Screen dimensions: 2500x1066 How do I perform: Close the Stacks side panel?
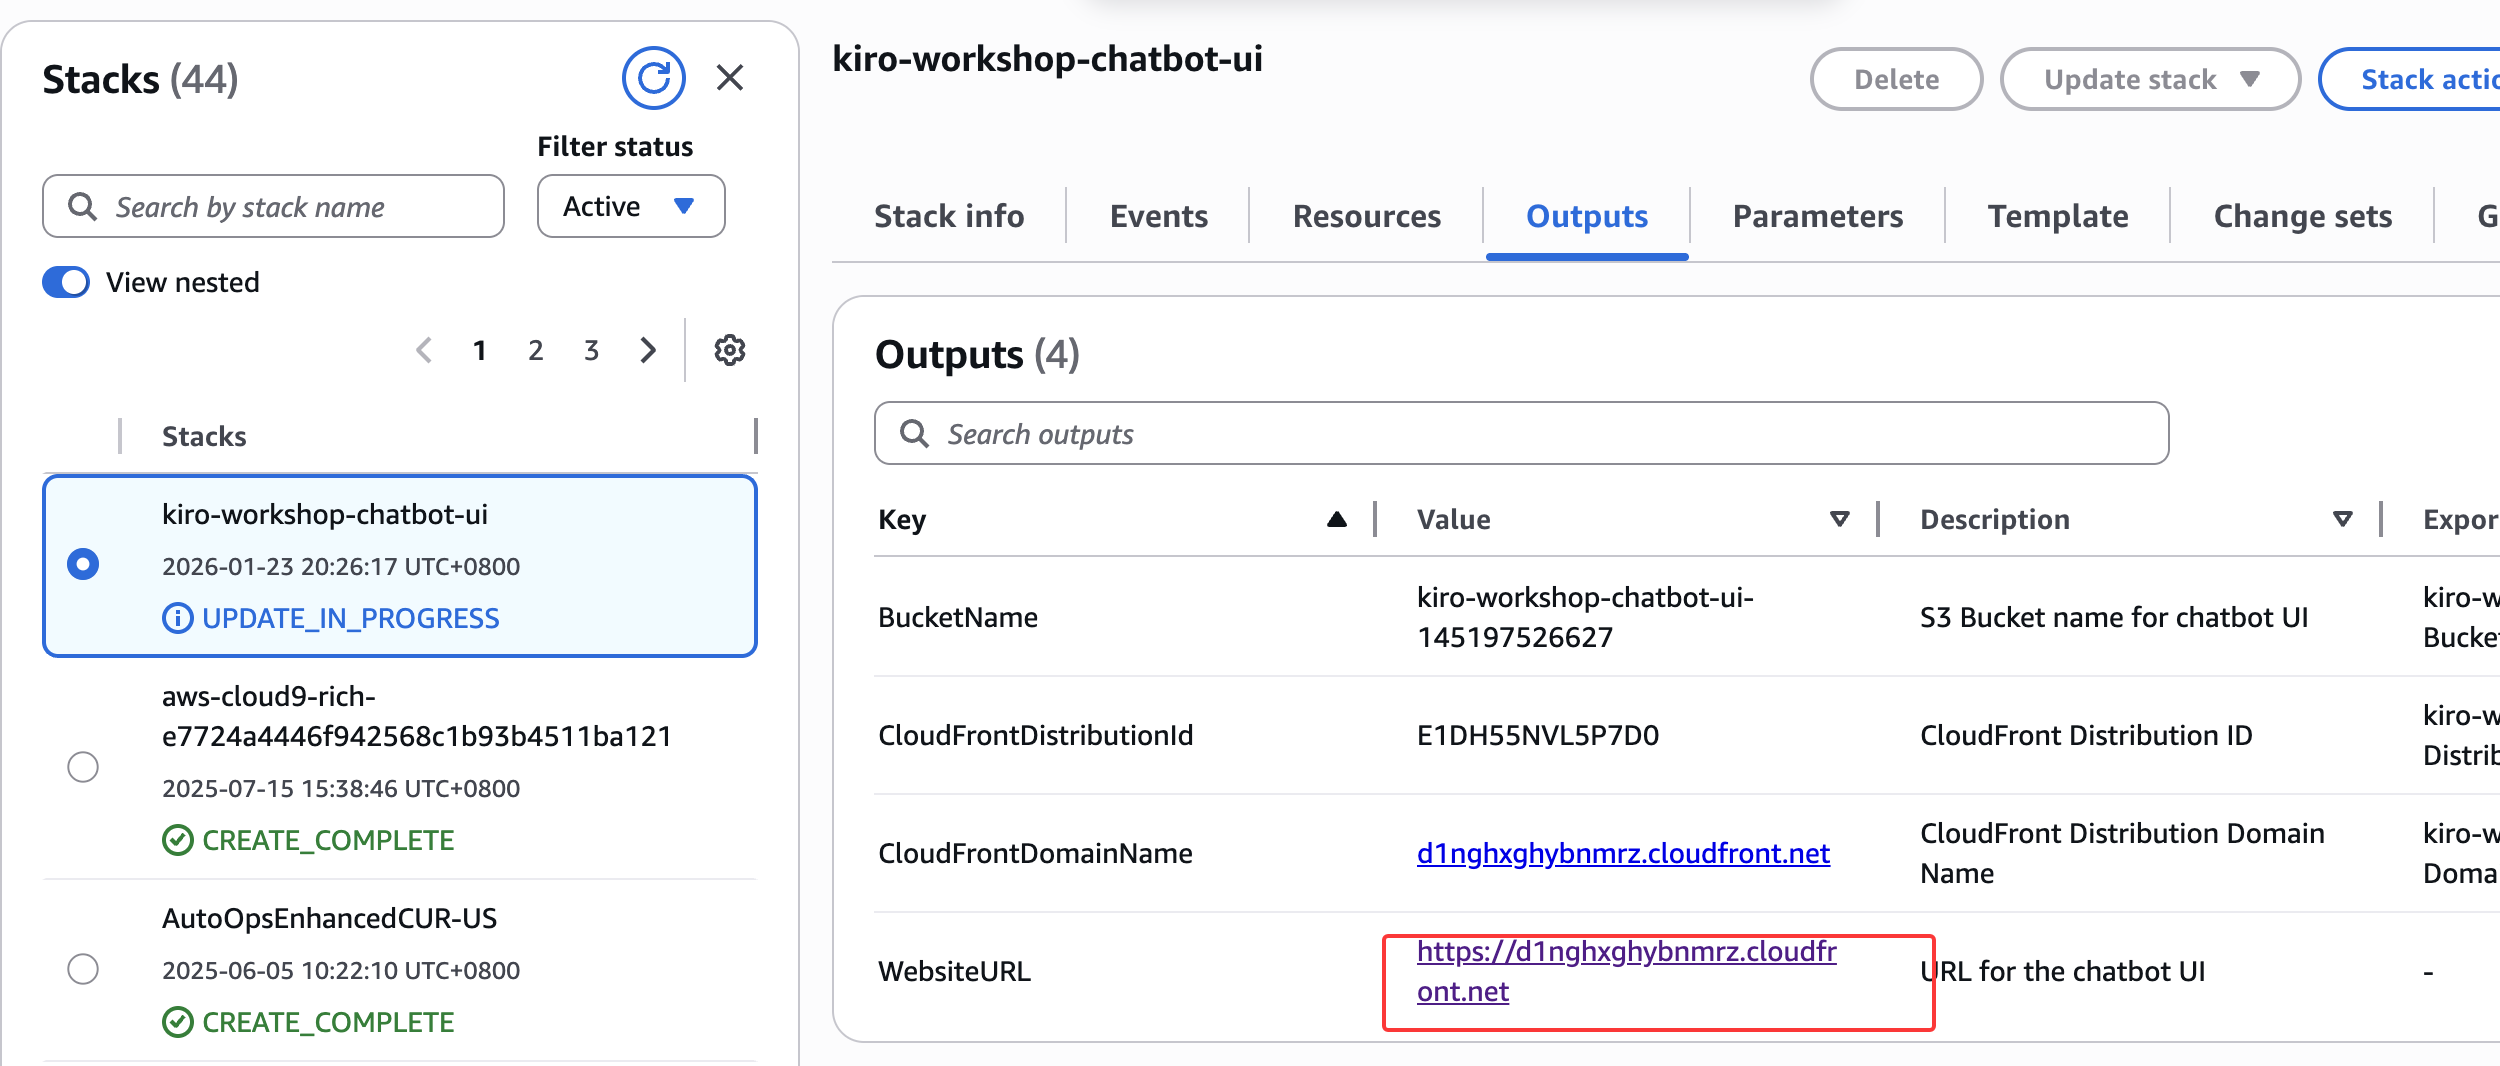point(730,78)
